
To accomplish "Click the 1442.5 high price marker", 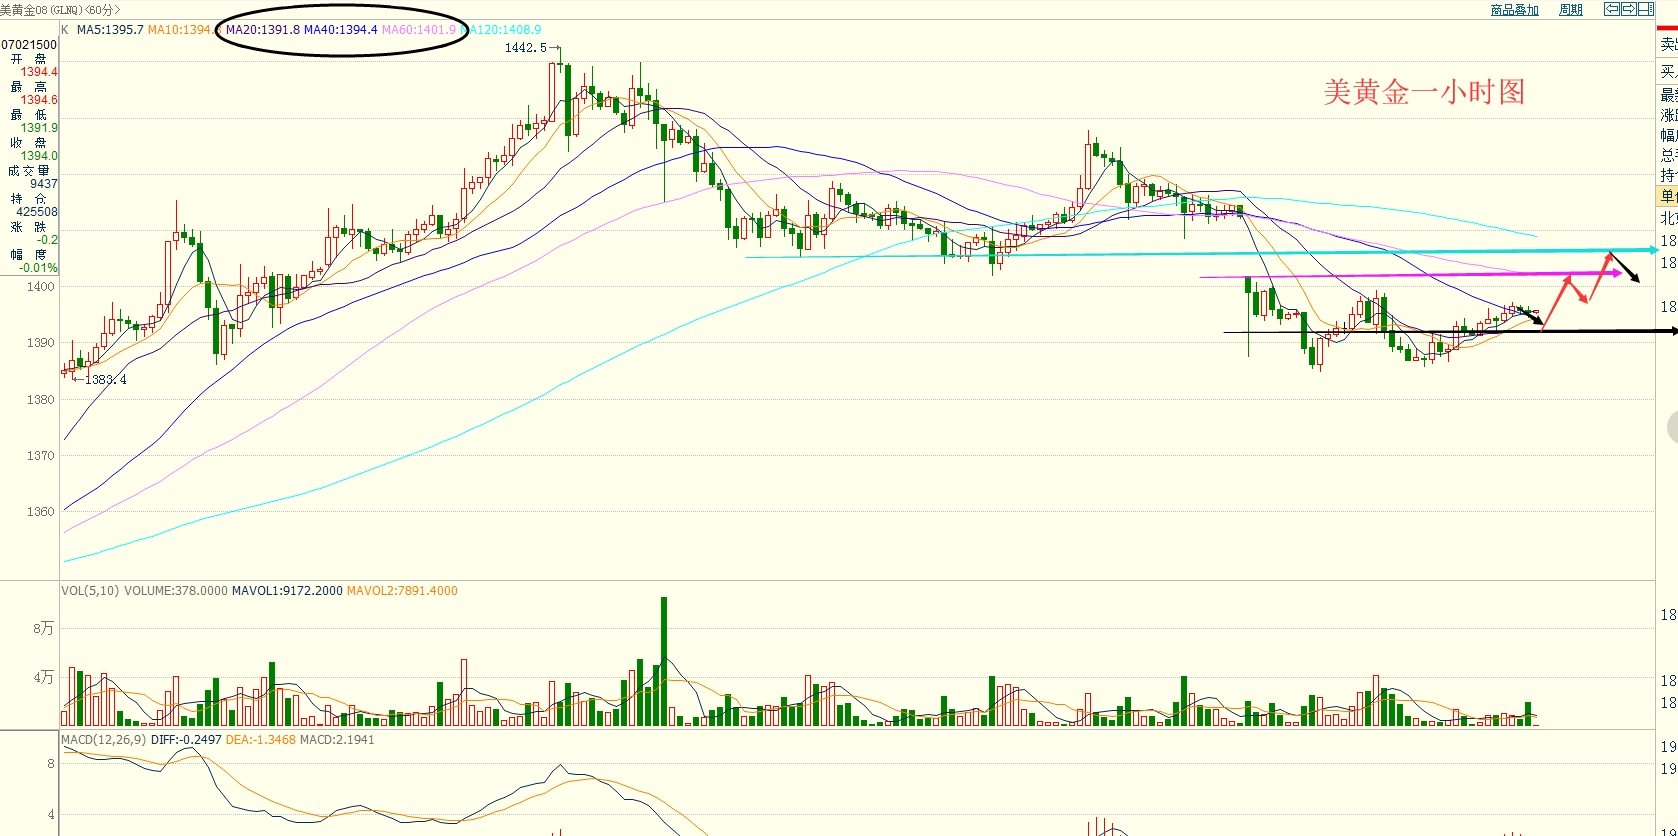I will coord(525,48).
